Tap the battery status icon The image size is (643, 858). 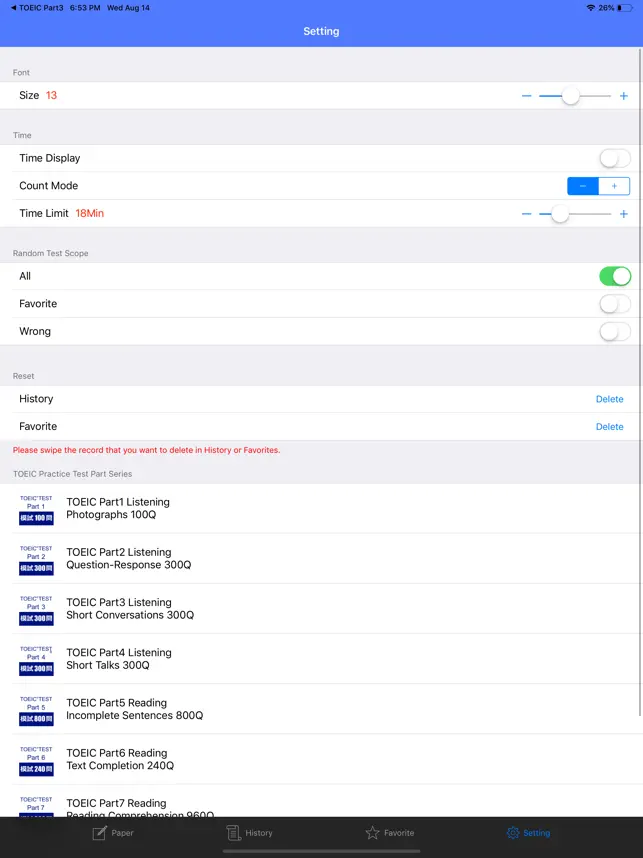click(x=625, y=8)
